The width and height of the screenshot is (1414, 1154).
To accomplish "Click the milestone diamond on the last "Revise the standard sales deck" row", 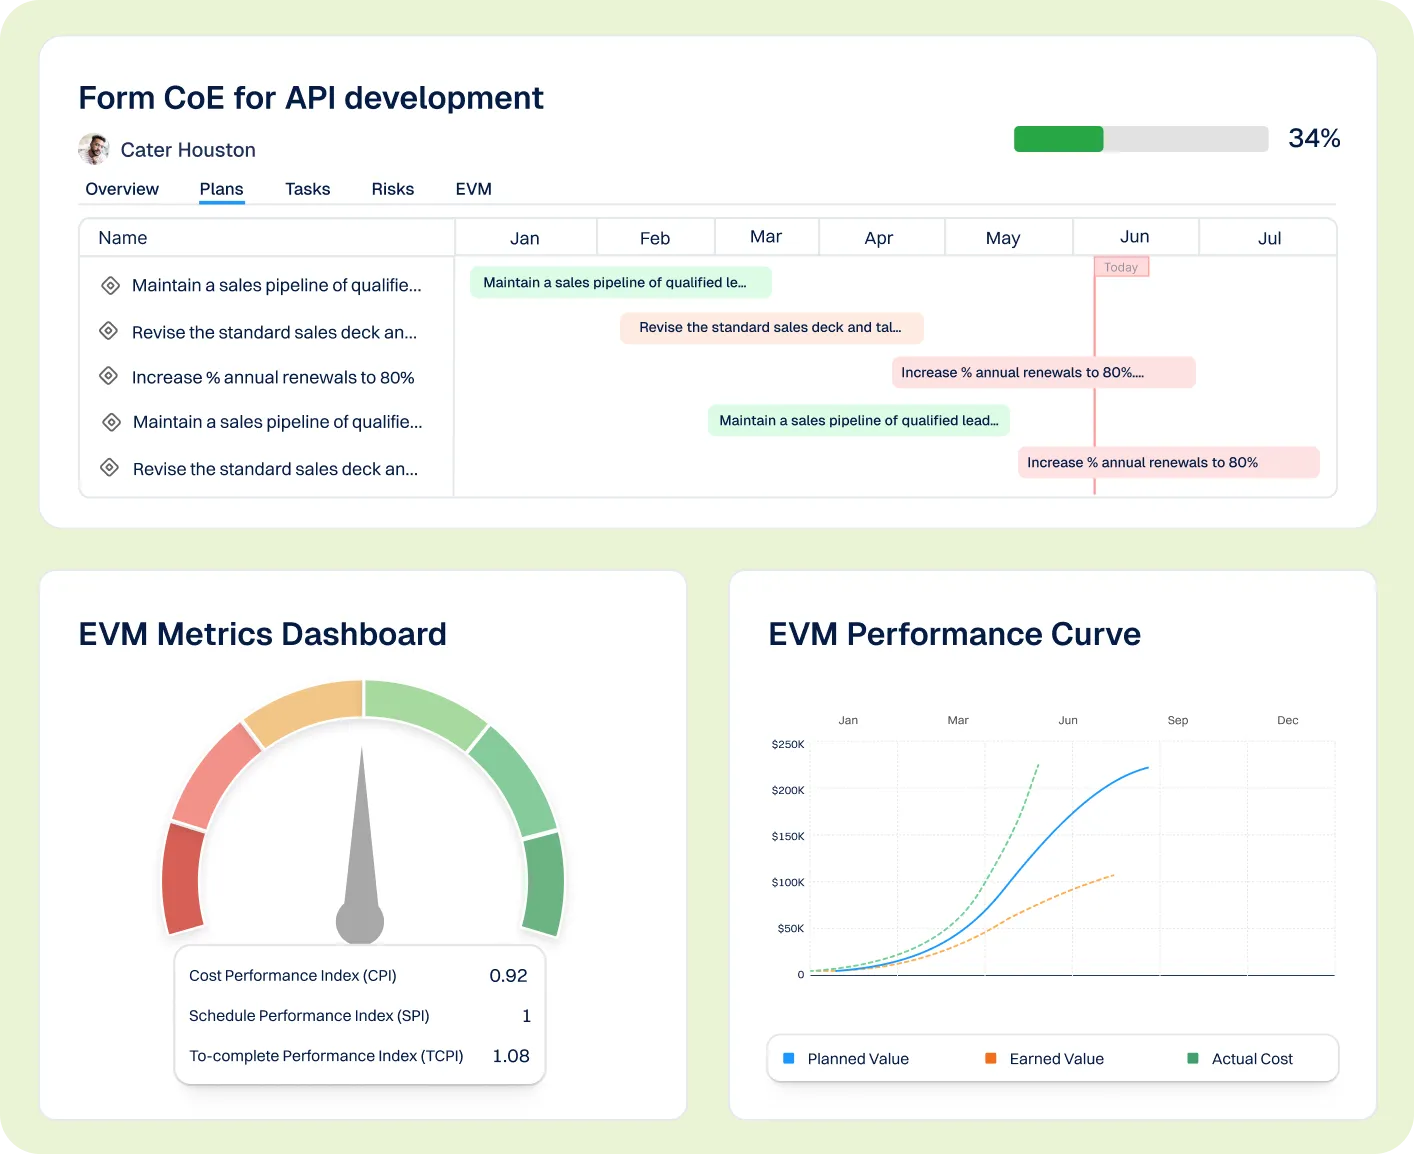I will (109, 467).
